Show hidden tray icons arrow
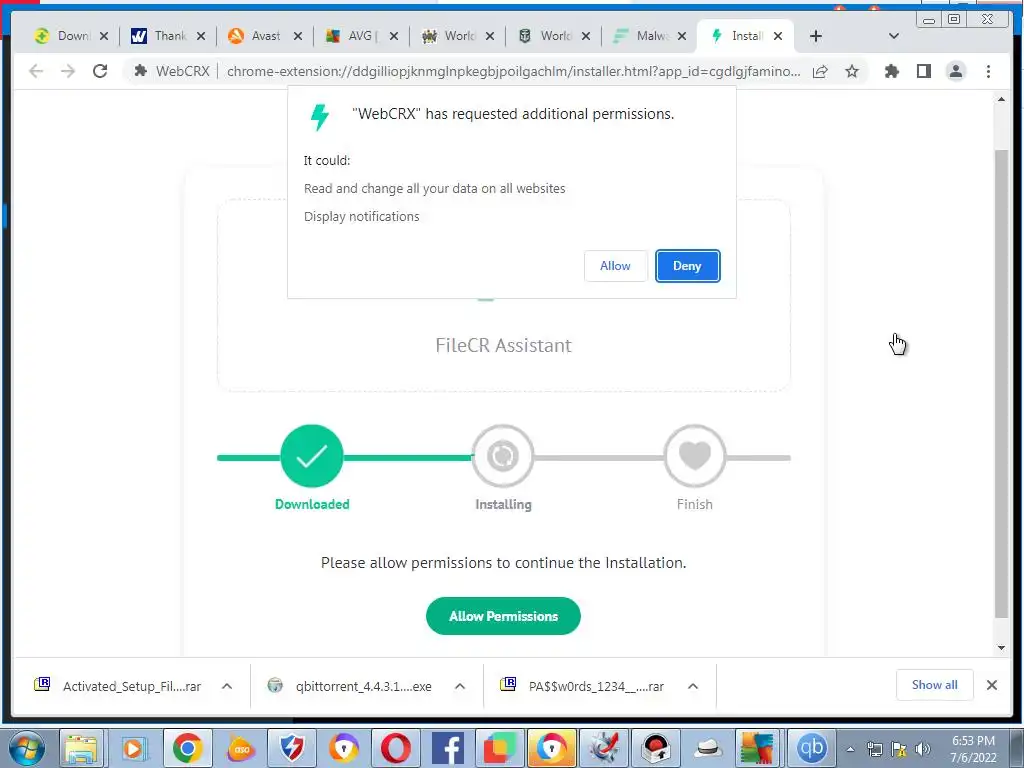This screenshot has height=768, width=1024. [850, 749]
